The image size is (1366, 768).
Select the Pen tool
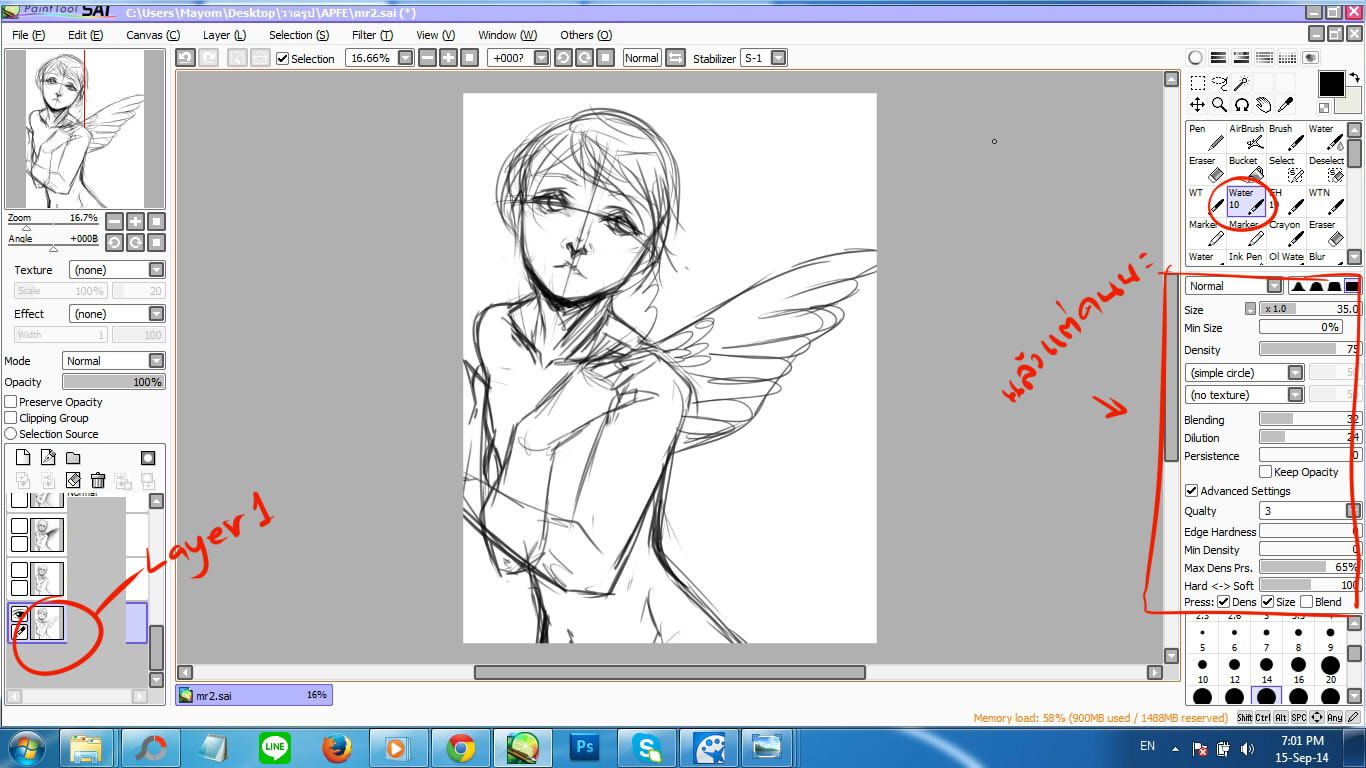1205,137
